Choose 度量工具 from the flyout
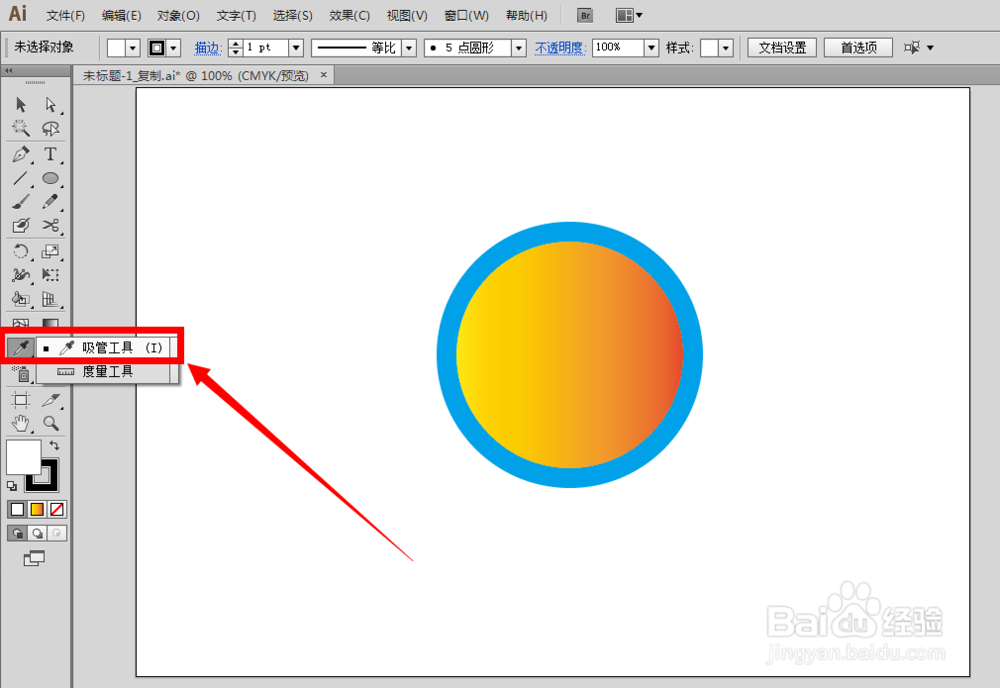The height and width of the screenshot is (688, 1000). [107, 371]
